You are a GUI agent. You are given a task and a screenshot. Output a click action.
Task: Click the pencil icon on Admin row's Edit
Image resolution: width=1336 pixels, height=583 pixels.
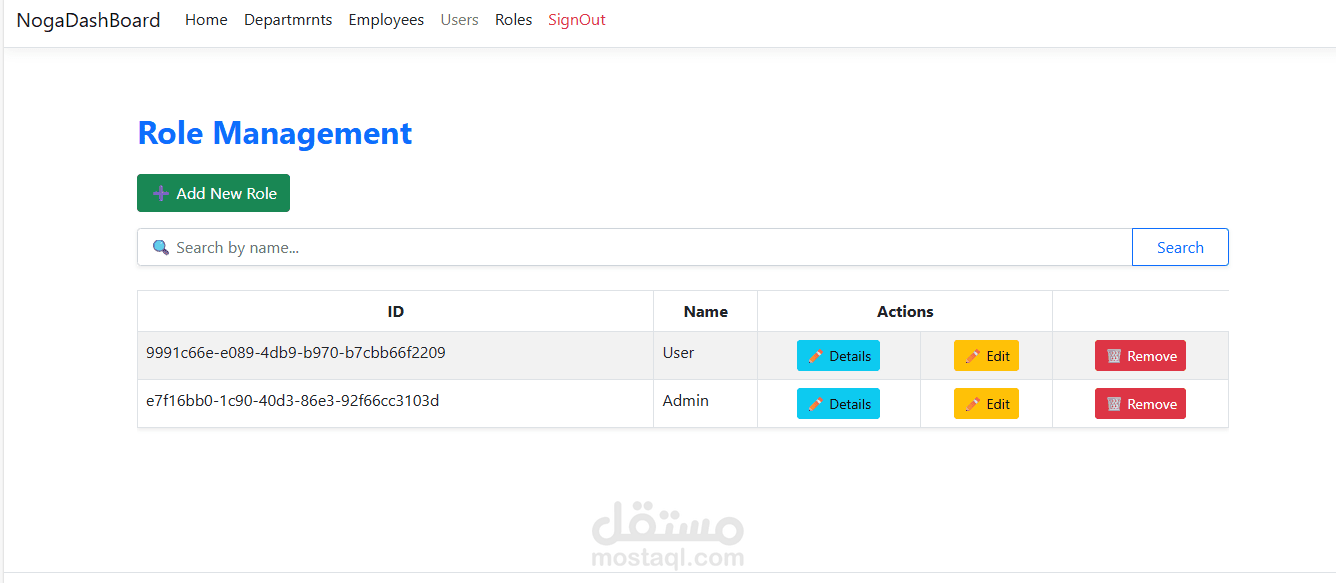(x=972, y=404)
